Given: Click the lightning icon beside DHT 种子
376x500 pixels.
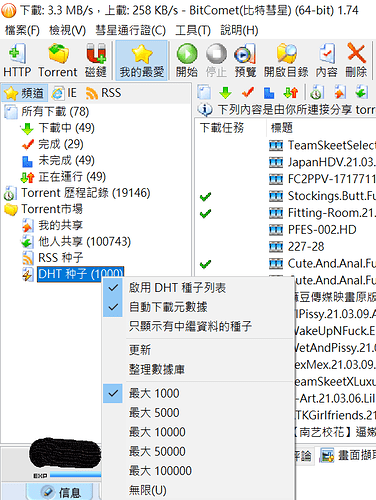Looking at the screenshot, I should [x=28, y=274].
